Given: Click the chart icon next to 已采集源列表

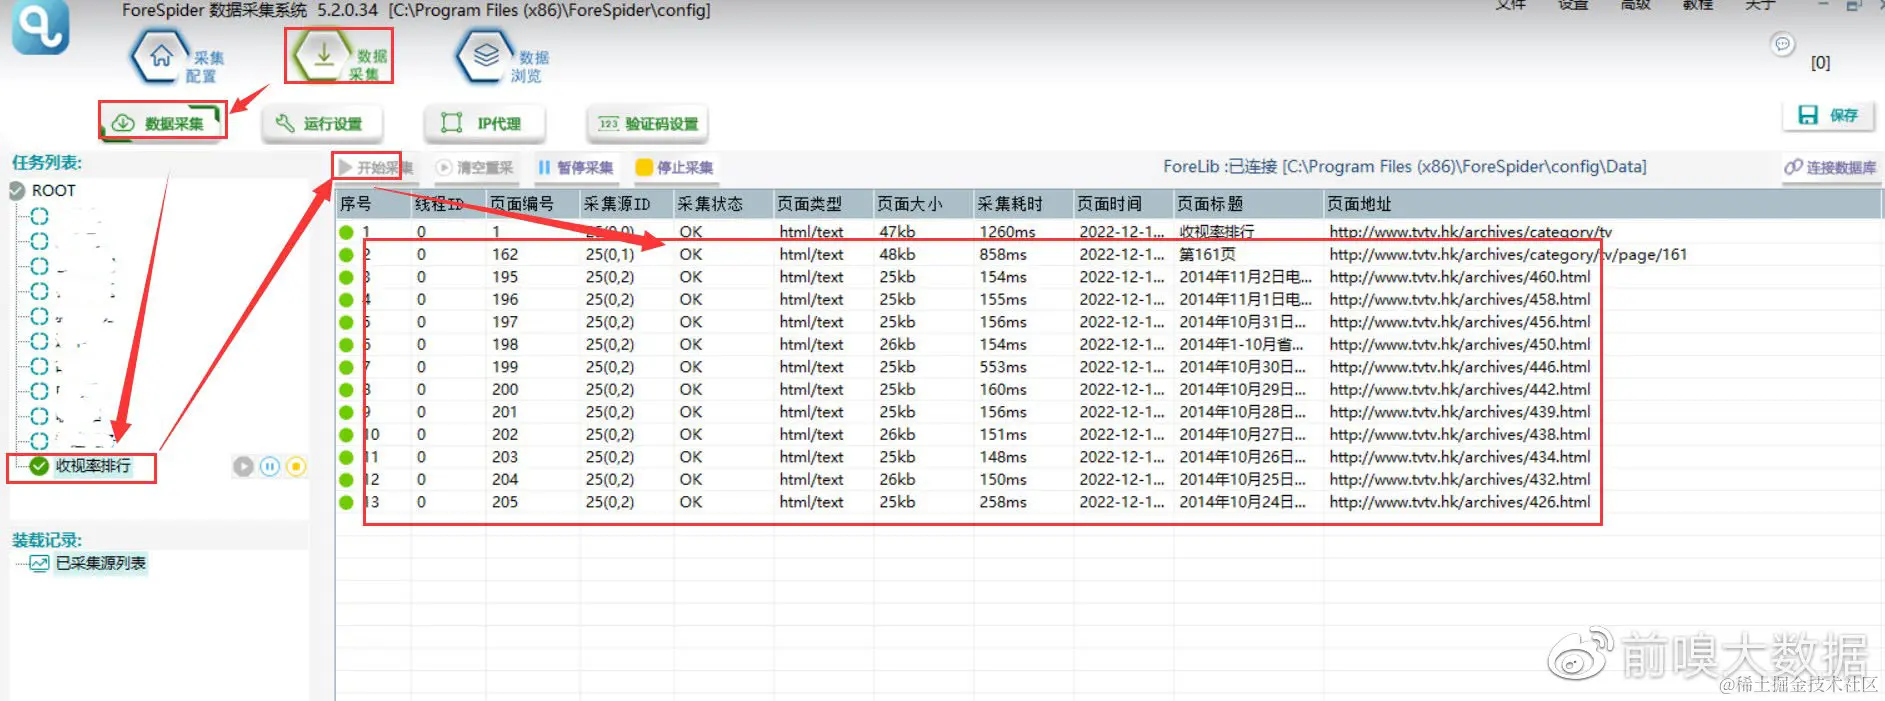Looking at the screenshot, I should click(39, 563).
